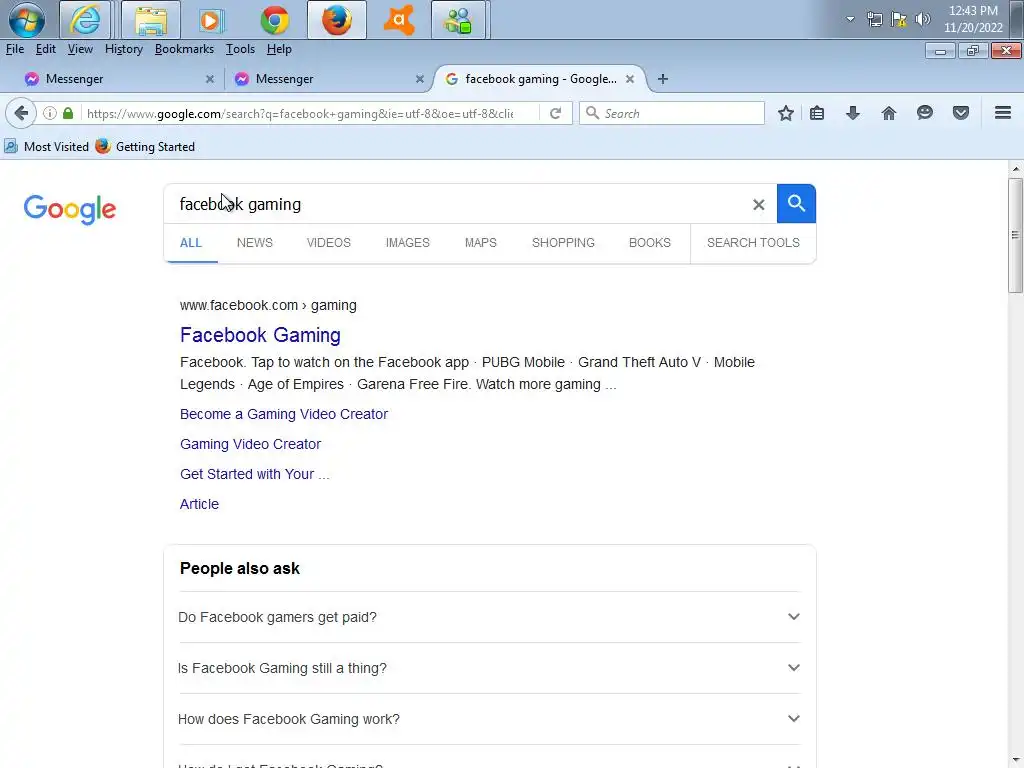1024x768 pixels.
Task: Open the Action Center flag icon
Action: tap(899, 19)
